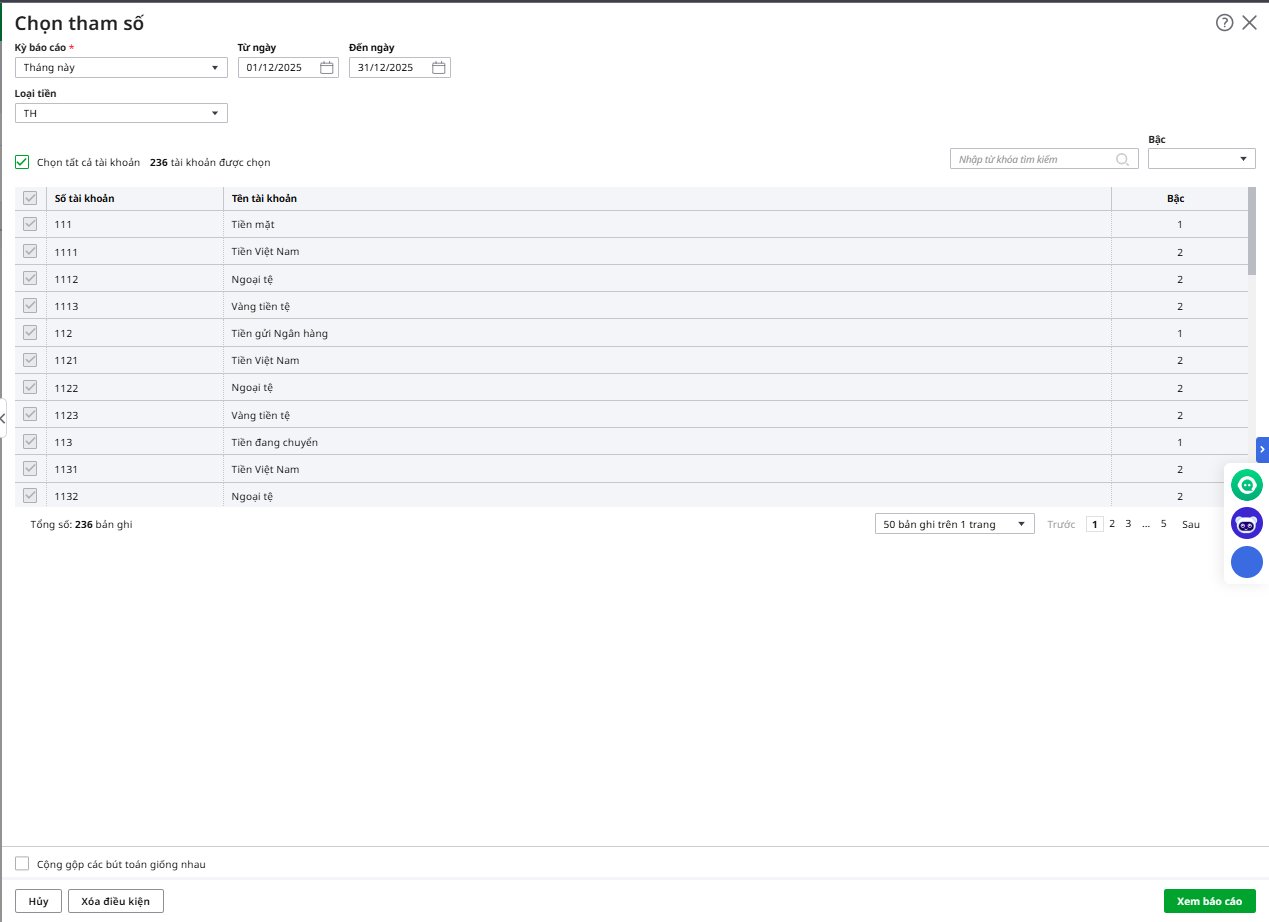Open the records per page dropdown
This screenshot has width=1269, height=922.
[954, 524]
